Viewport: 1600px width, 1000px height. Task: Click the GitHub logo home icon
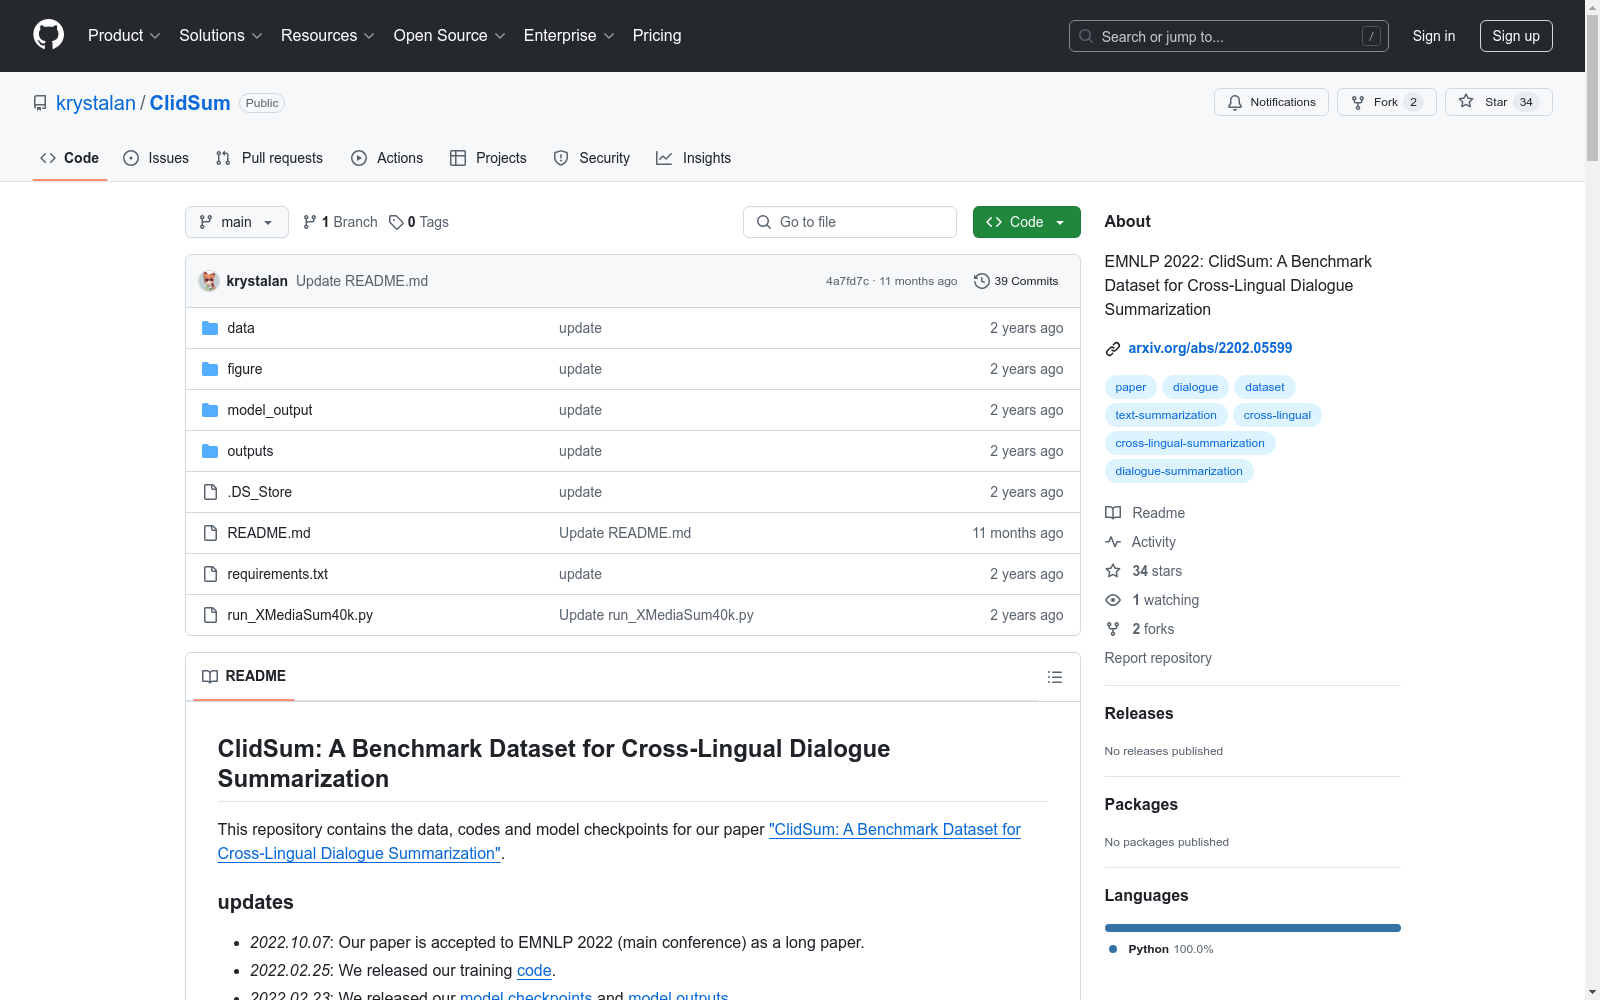48,35
